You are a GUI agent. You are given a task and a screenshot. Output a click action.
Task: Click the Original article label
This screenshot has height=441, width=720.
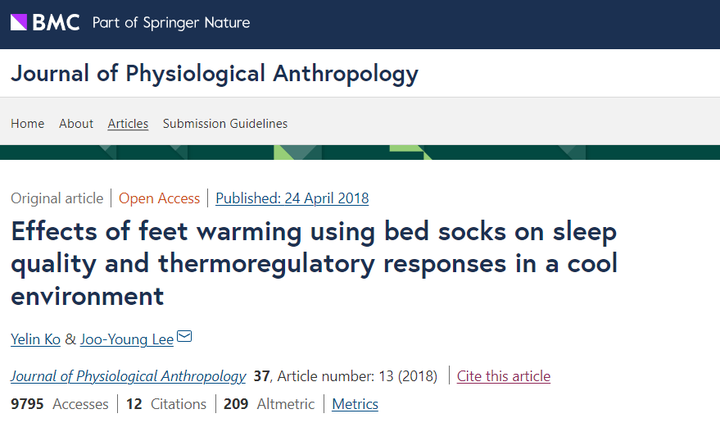[57, 198]
